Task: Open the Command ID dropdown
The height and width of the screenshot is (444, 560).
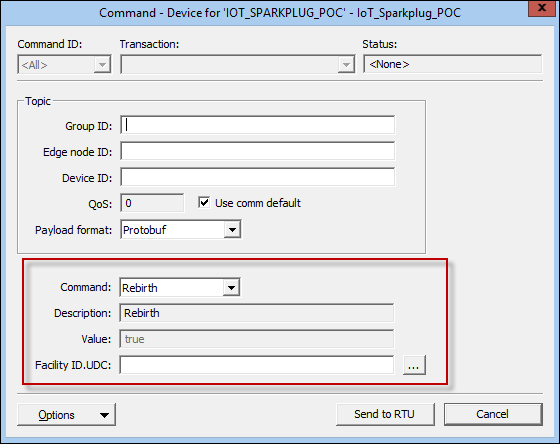Action: tap(102, 65)
